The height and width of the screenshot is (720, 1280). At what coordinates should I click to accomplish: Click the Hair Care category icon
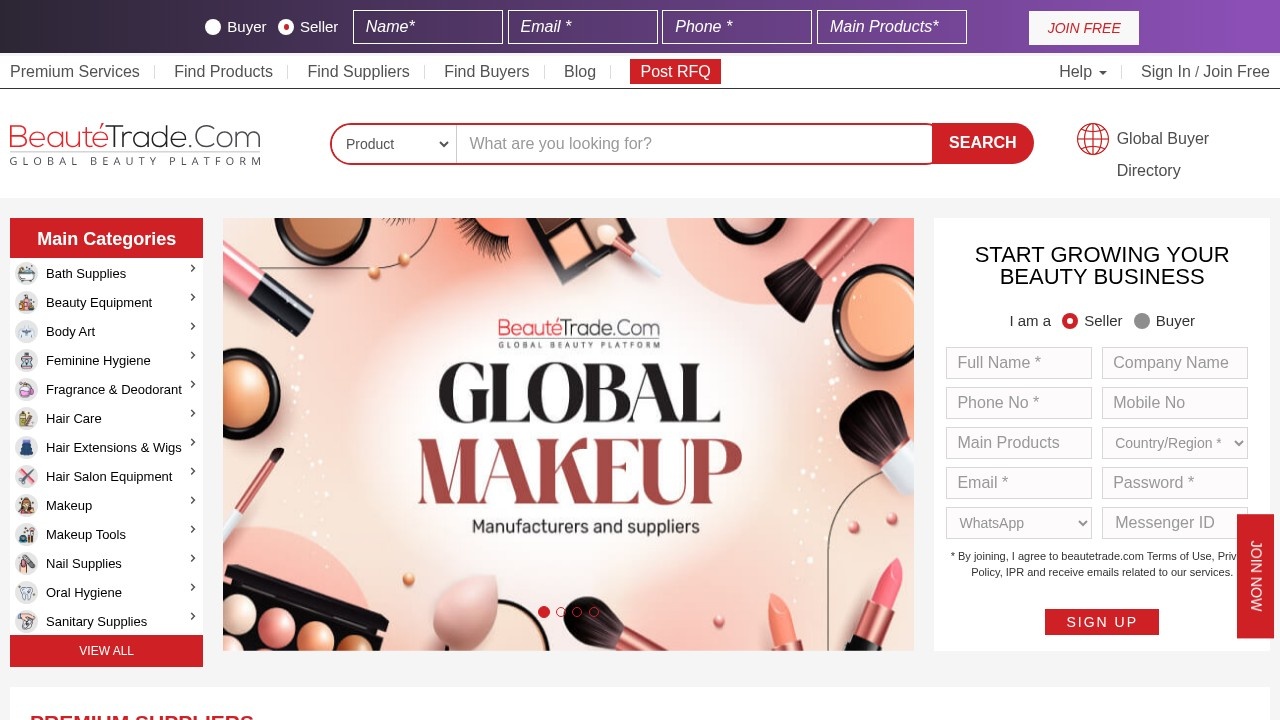point(27,418)
